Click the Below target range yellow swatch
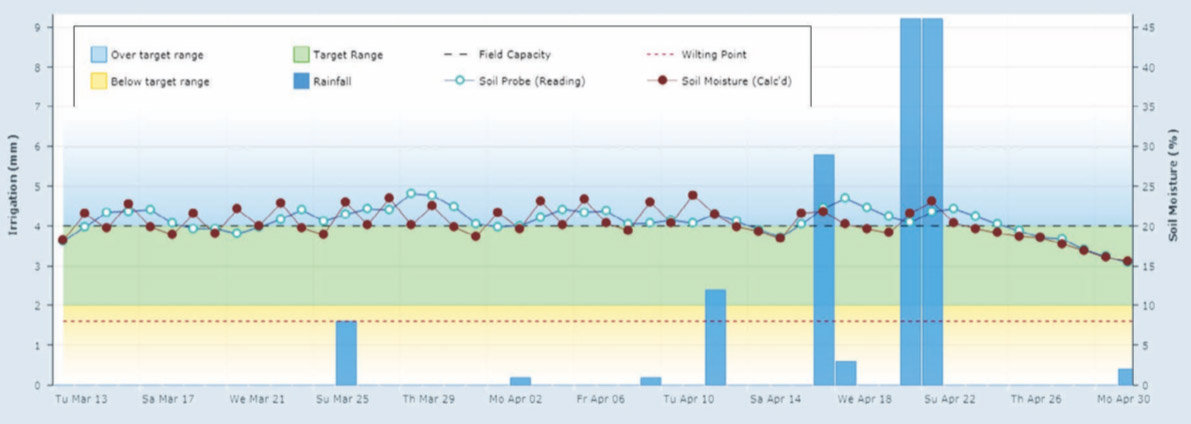The image size is (1191, 424). pyautogui.click(x=99, y=82)
